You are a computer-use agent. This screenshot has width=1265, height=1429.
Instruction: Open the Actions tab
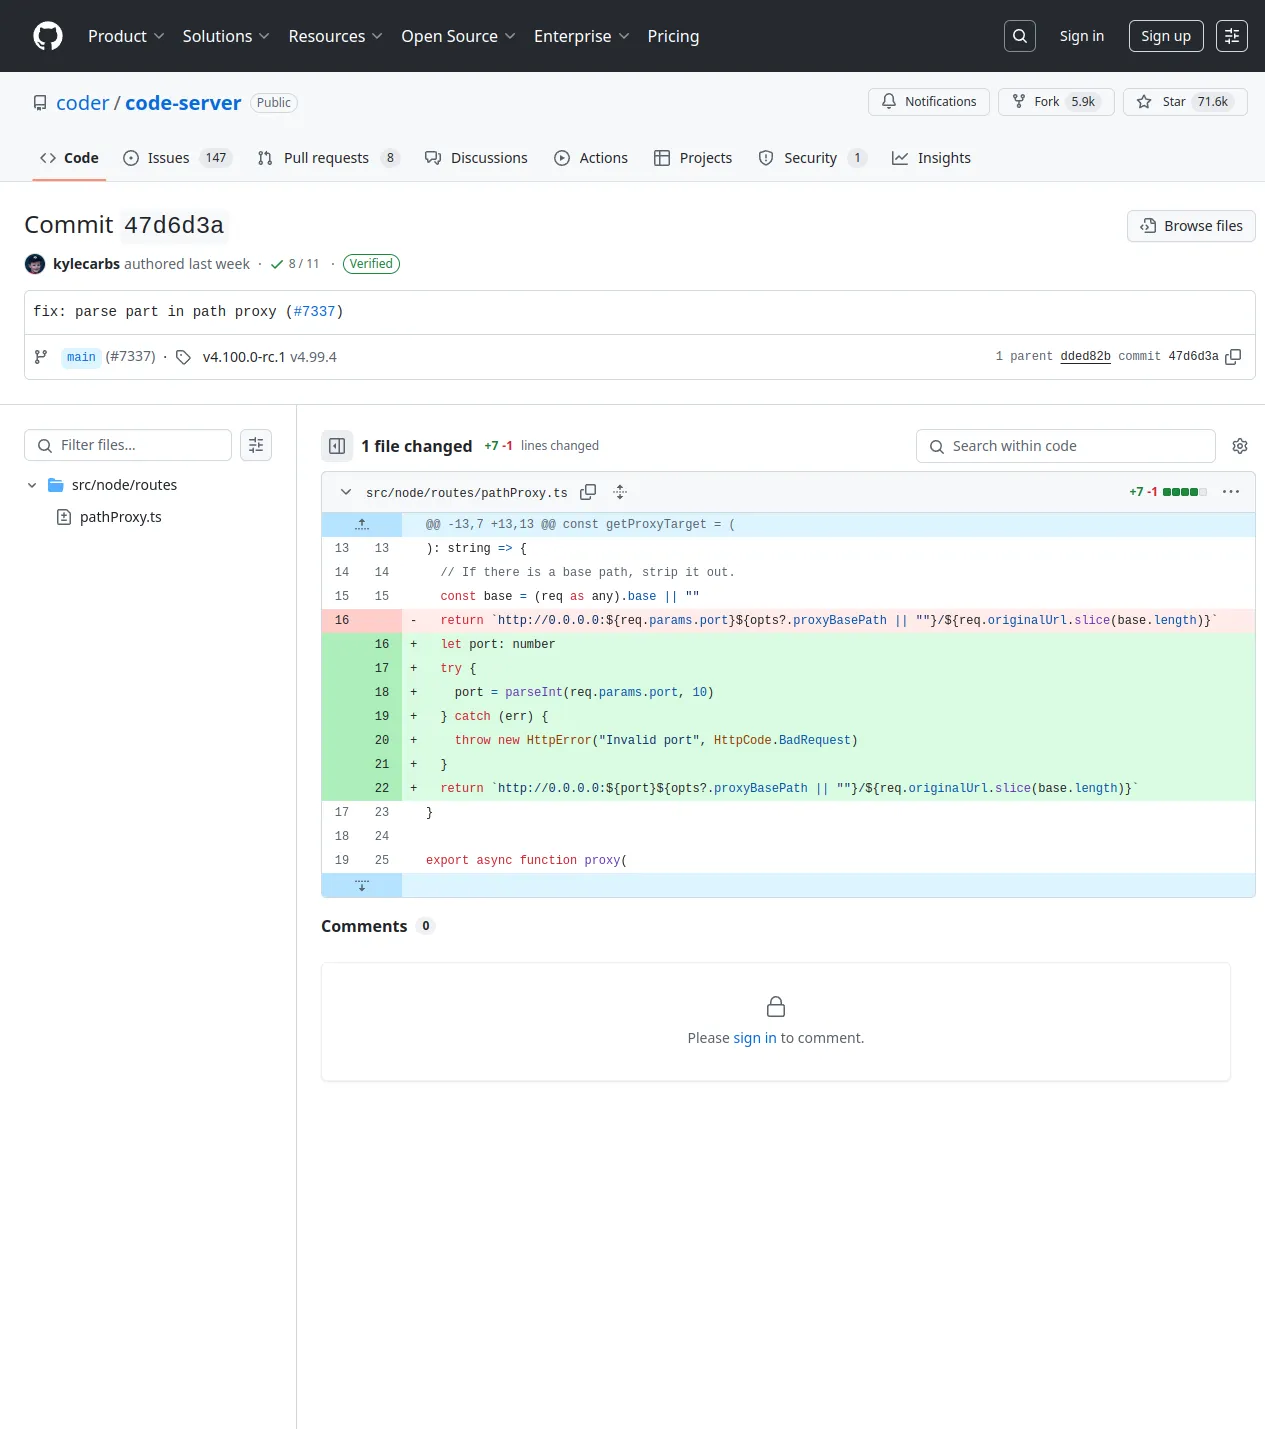[x=591, y=158]
